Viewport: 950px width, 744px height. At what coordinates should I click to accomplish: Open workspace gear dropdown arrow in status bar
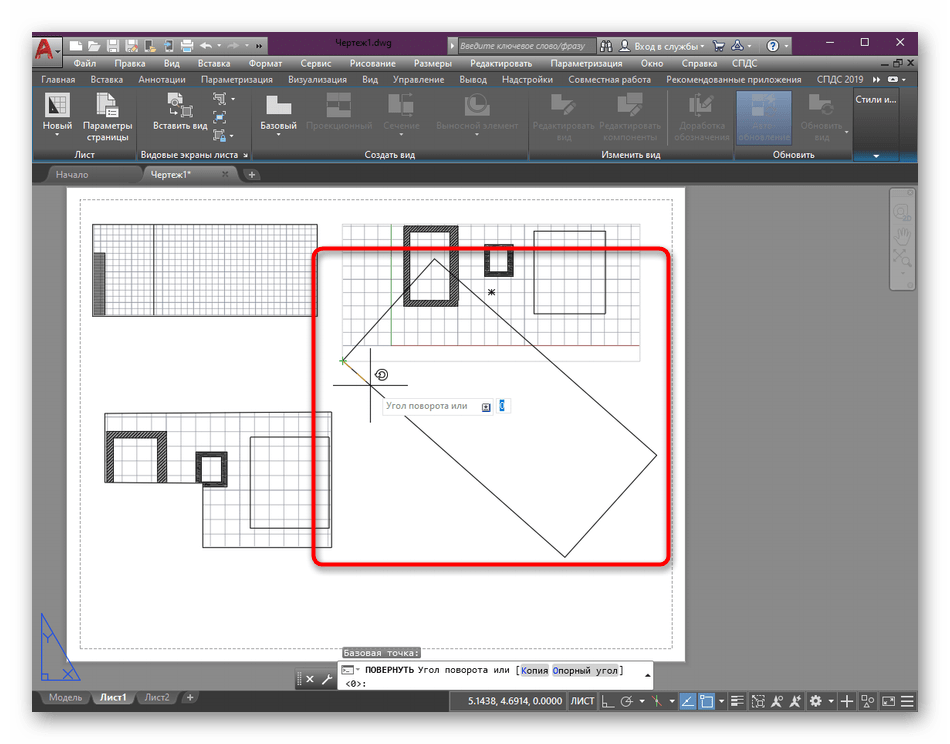[x=831, y=701]
